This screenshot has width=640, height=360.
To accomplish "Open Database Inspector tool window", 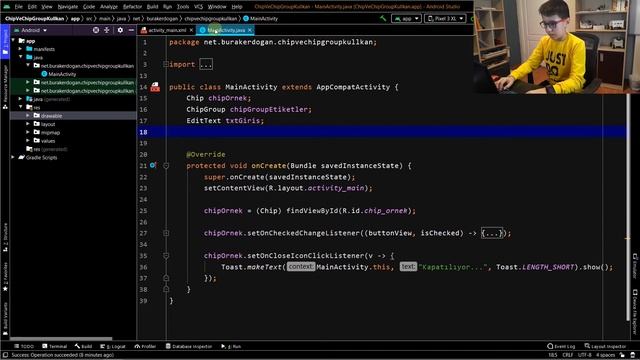I will [x=189, y=346].
